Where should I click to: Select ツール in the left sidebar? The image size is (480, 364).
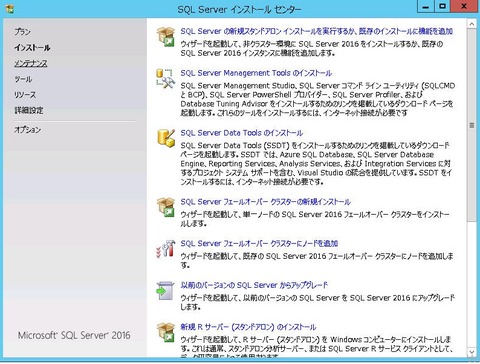pyautogui.click(x=23, y=79)
